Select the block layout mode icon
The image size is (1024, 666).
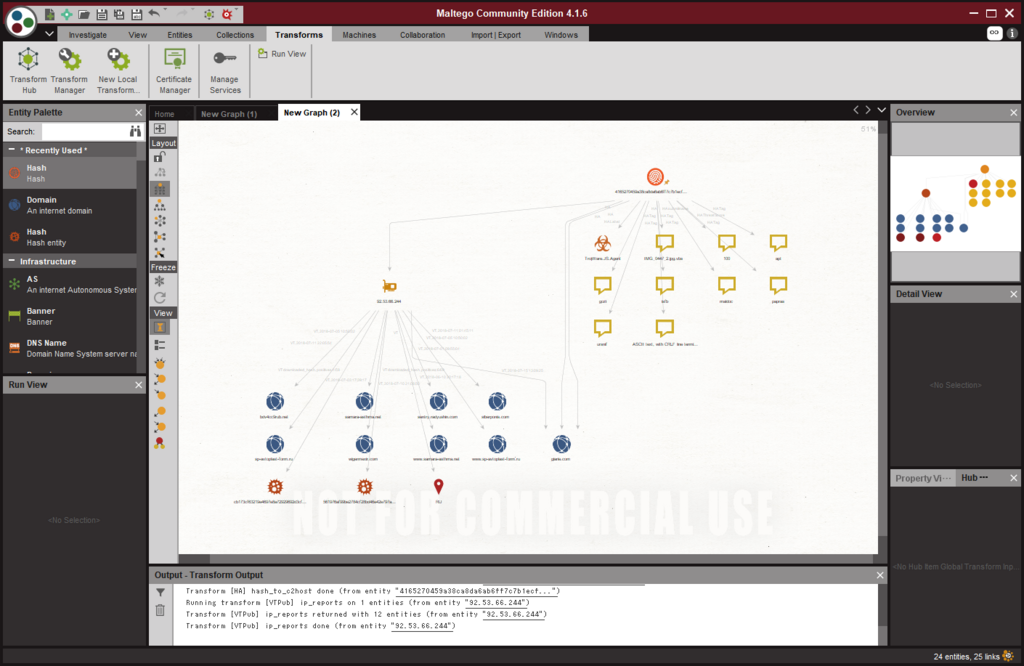click(x=160, y=189)
